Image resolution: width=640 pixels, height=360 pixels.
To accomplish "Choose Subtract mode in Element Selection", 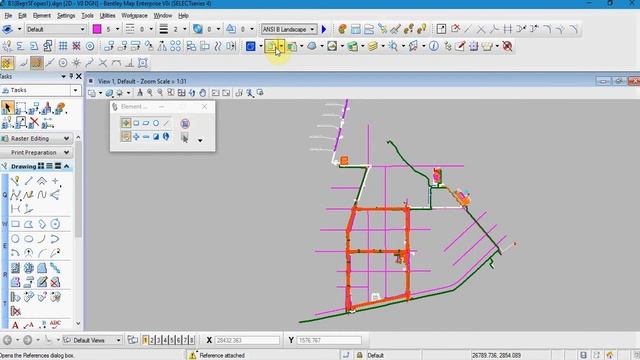I will tap(146, 137).
